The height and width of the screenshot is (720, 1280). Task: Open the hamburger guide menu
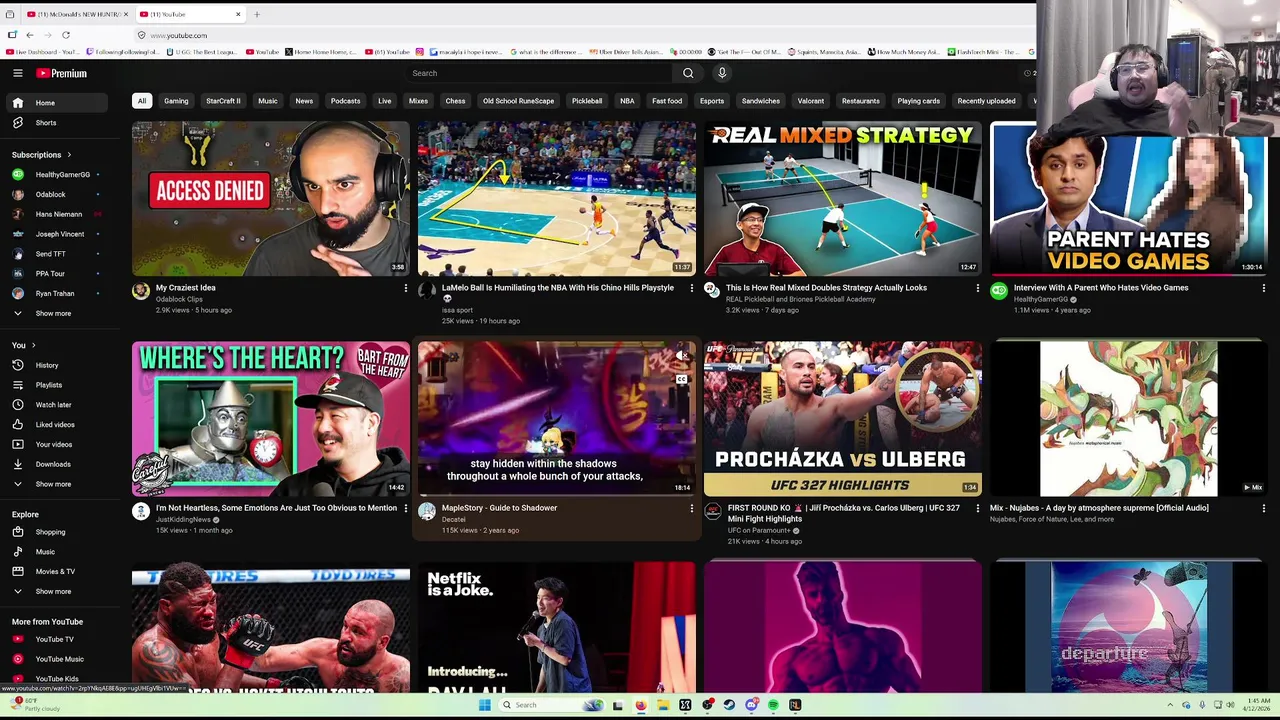tap(18, 73)
